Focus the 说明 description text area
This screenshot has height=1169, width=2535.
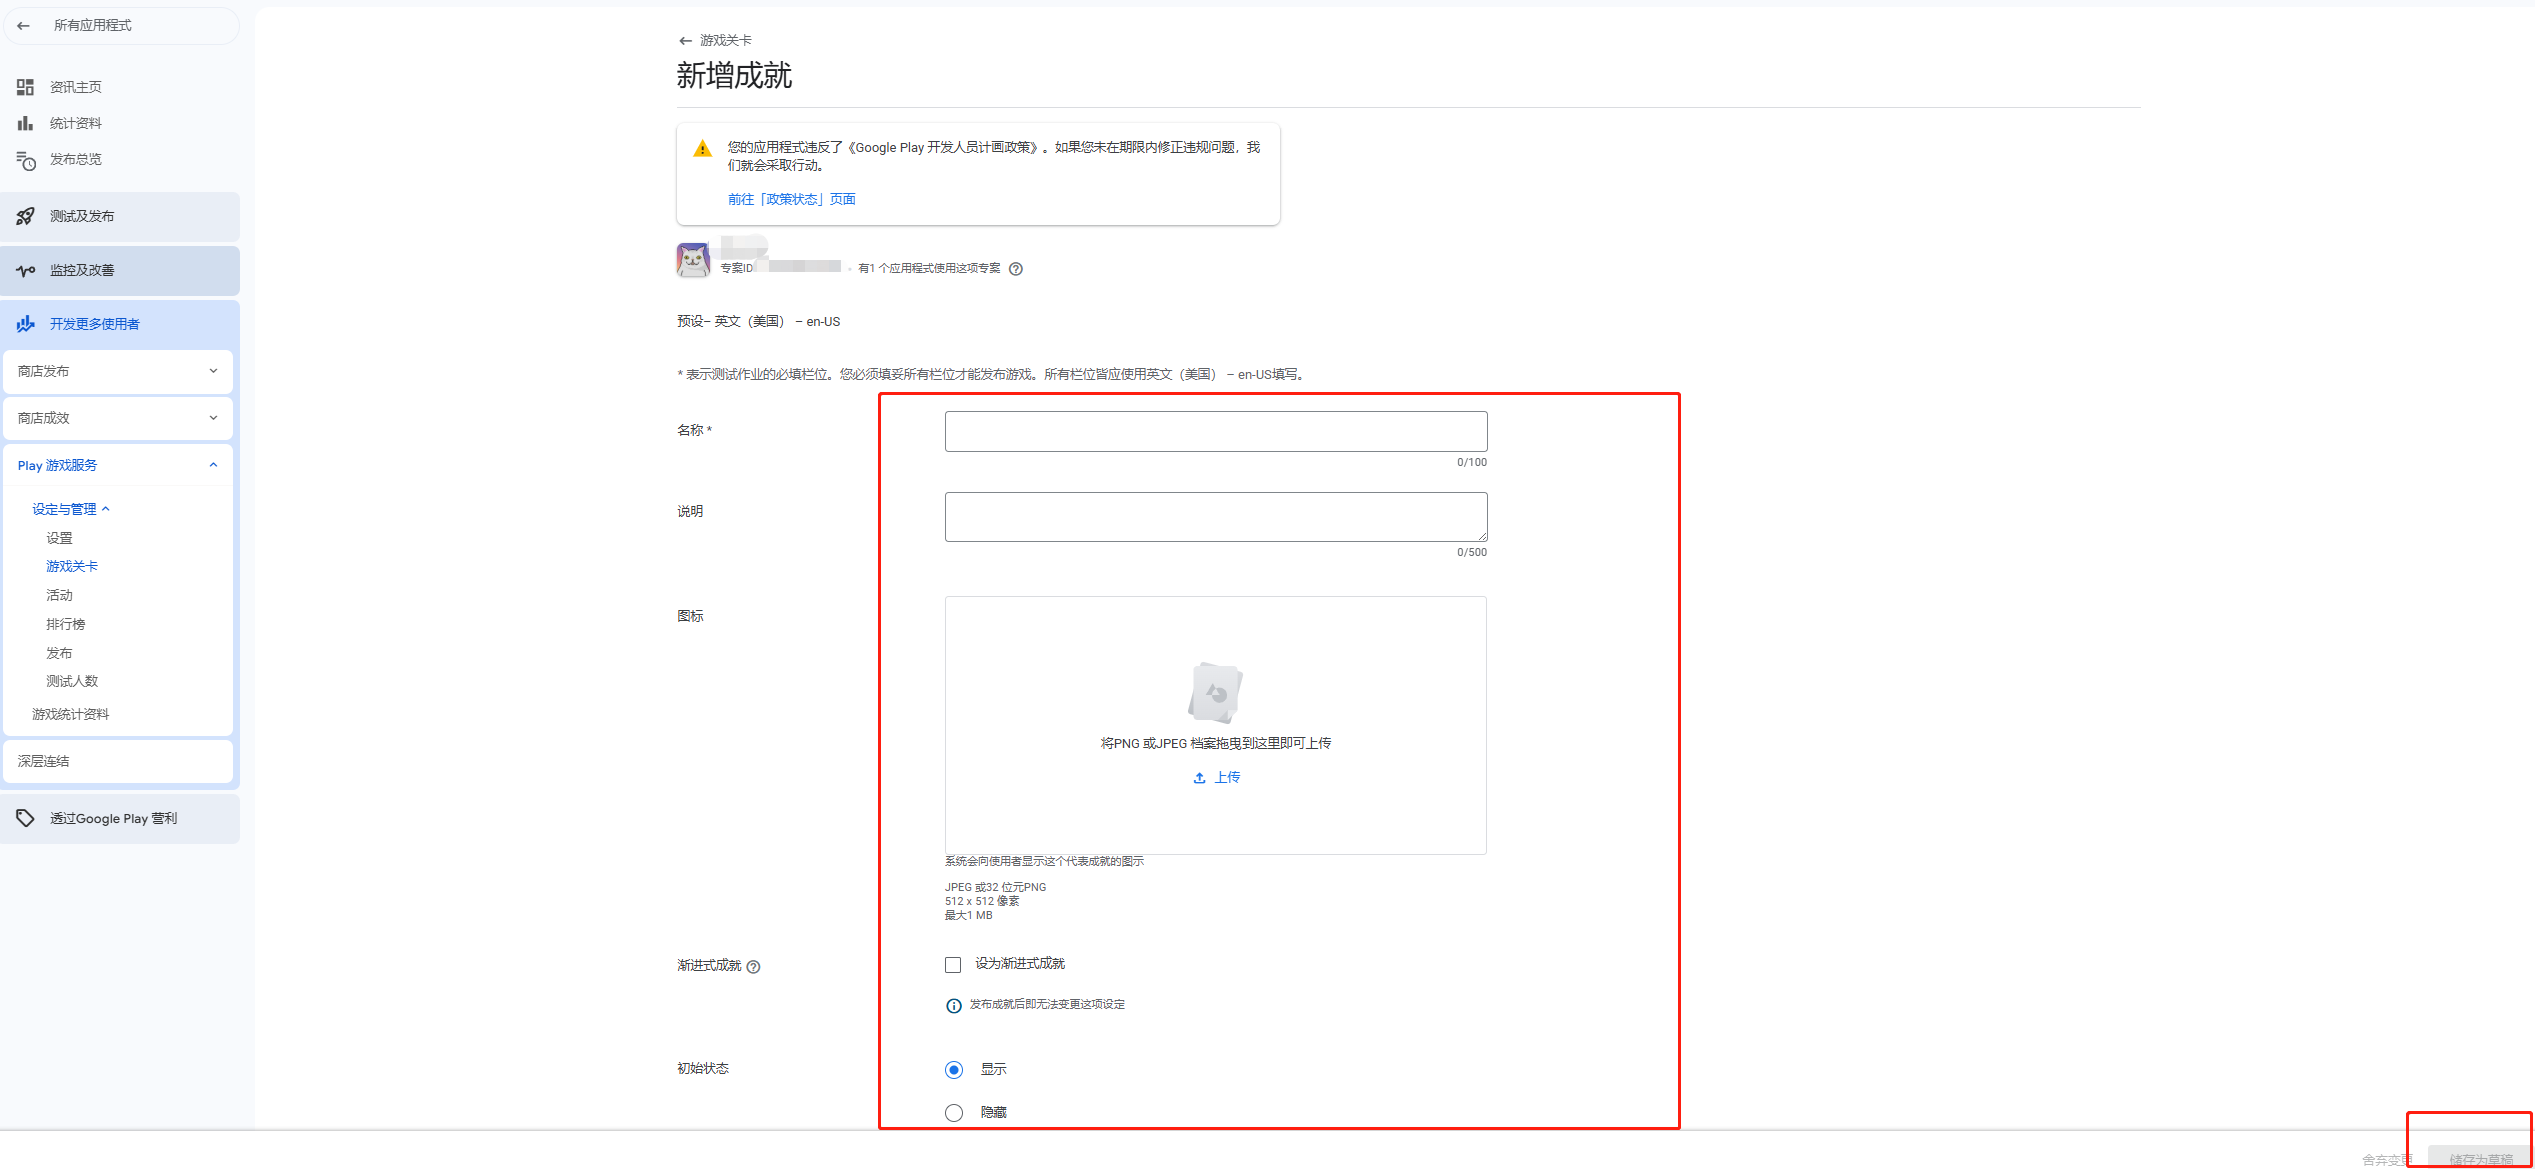tap(1216, 517)
